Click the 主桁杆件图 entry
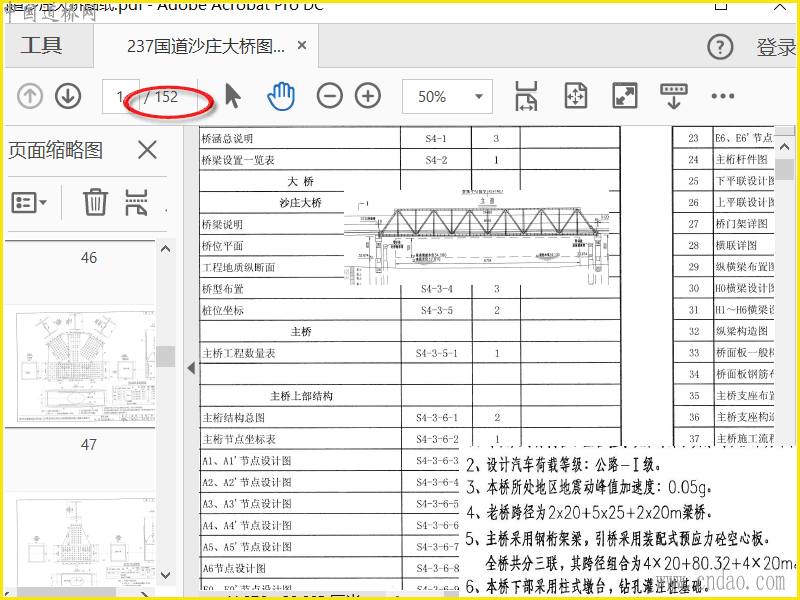800x600 pixels. point(741,159)
